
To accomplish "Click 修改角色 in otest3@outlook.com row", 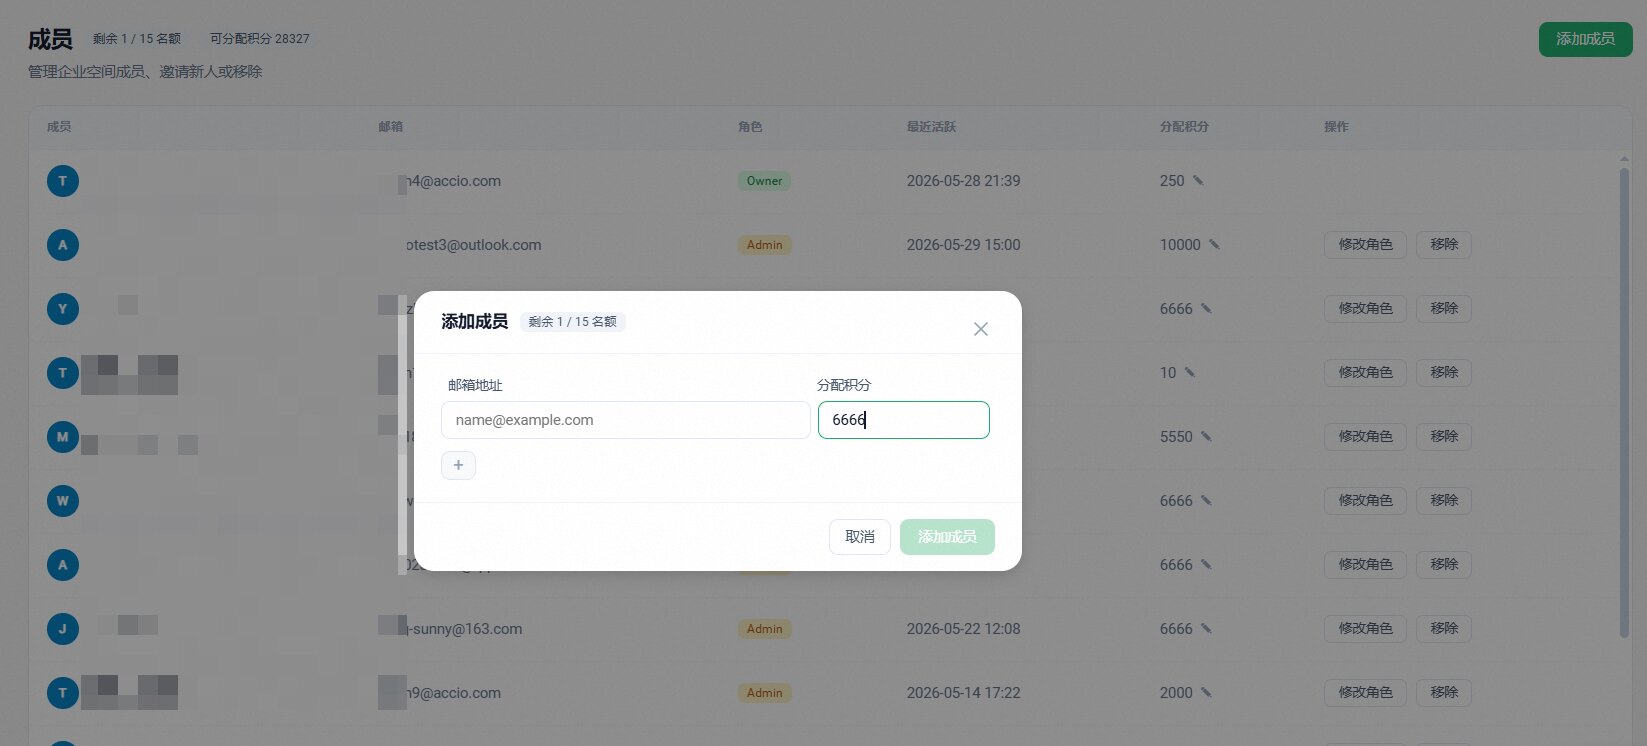I will 1365,245.
